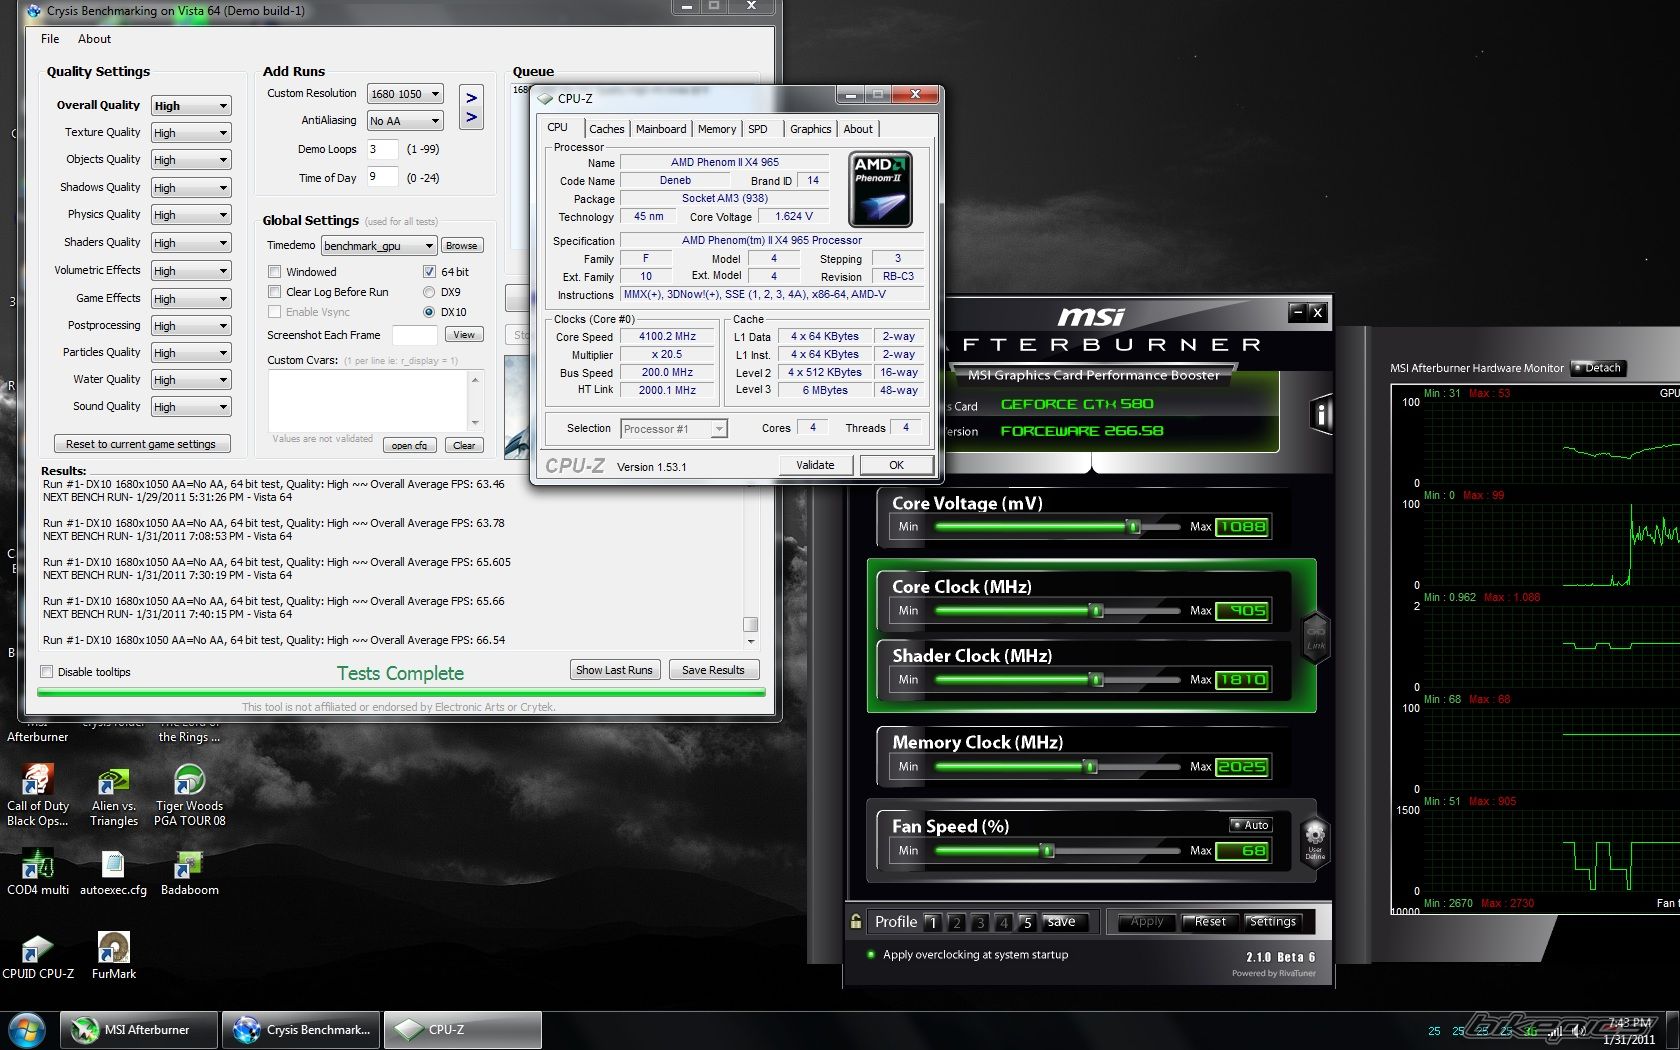Image resolution: width=1680 pixels, height=1050 pixels.
Task: Launch CPUID CPU-Z desktop shortcut
Action: tap(38, 955)
